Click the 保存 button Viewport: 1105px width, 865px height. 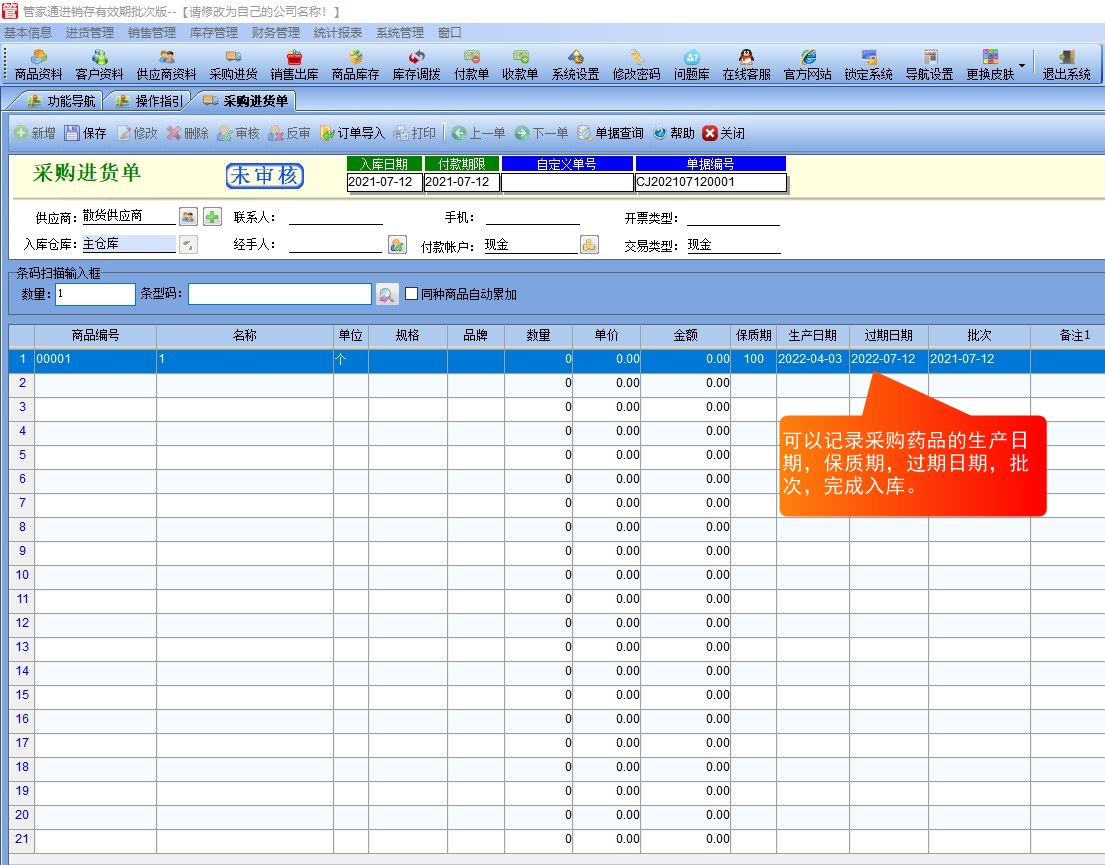(x=85, y=133)
